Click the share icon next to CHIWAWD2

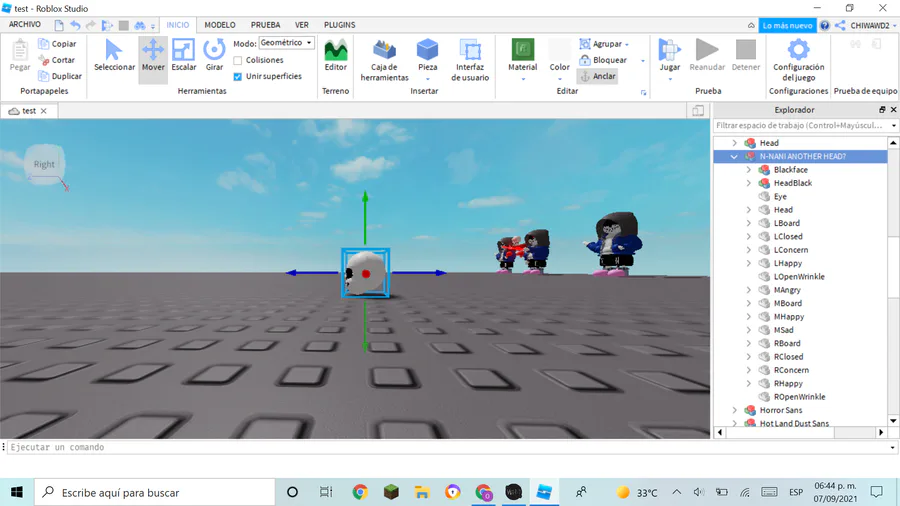click(840, 25)
